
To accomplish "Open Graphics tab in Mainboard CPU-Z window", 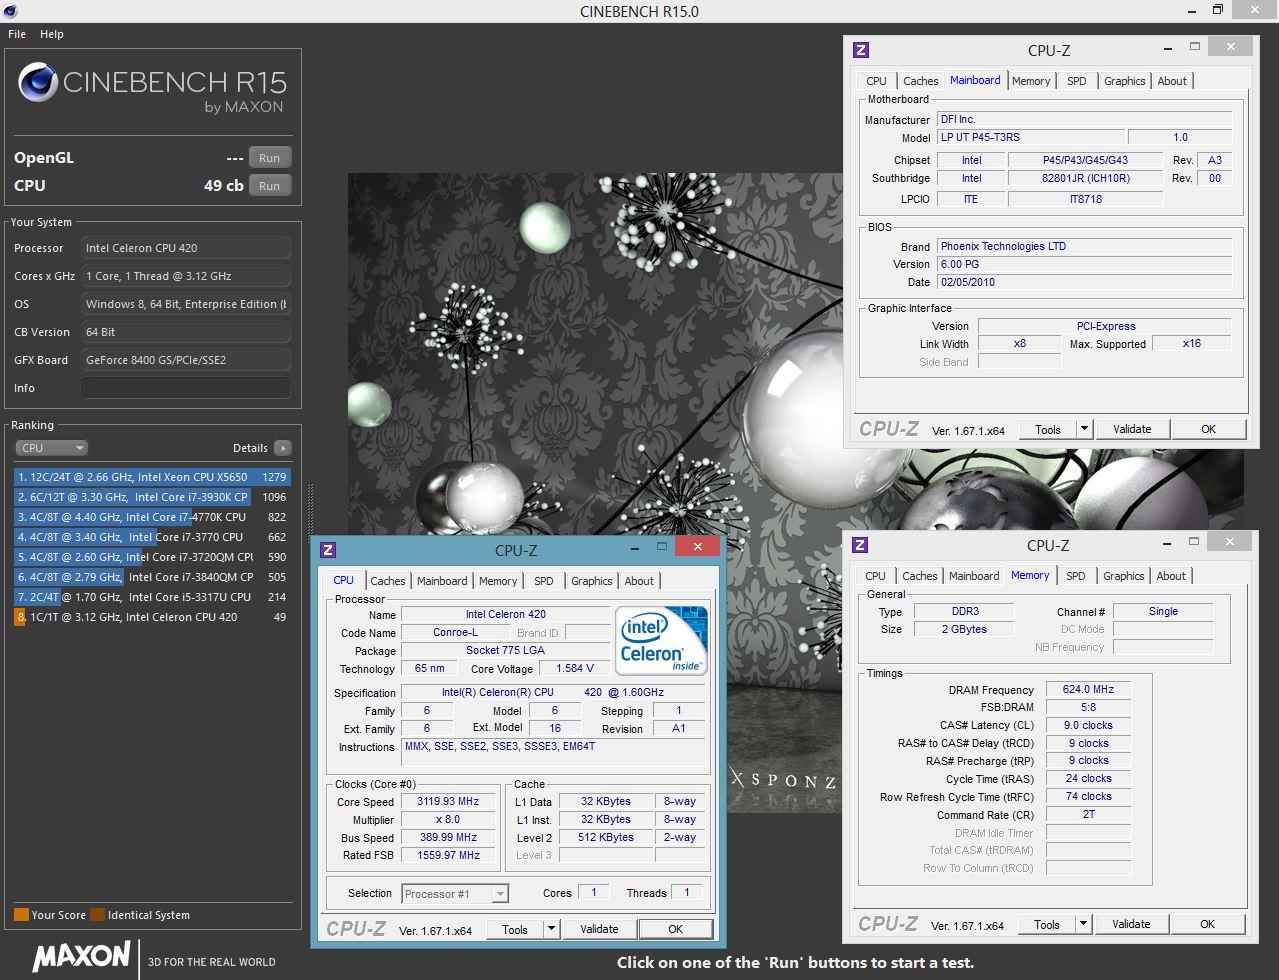I will 1125,81.
